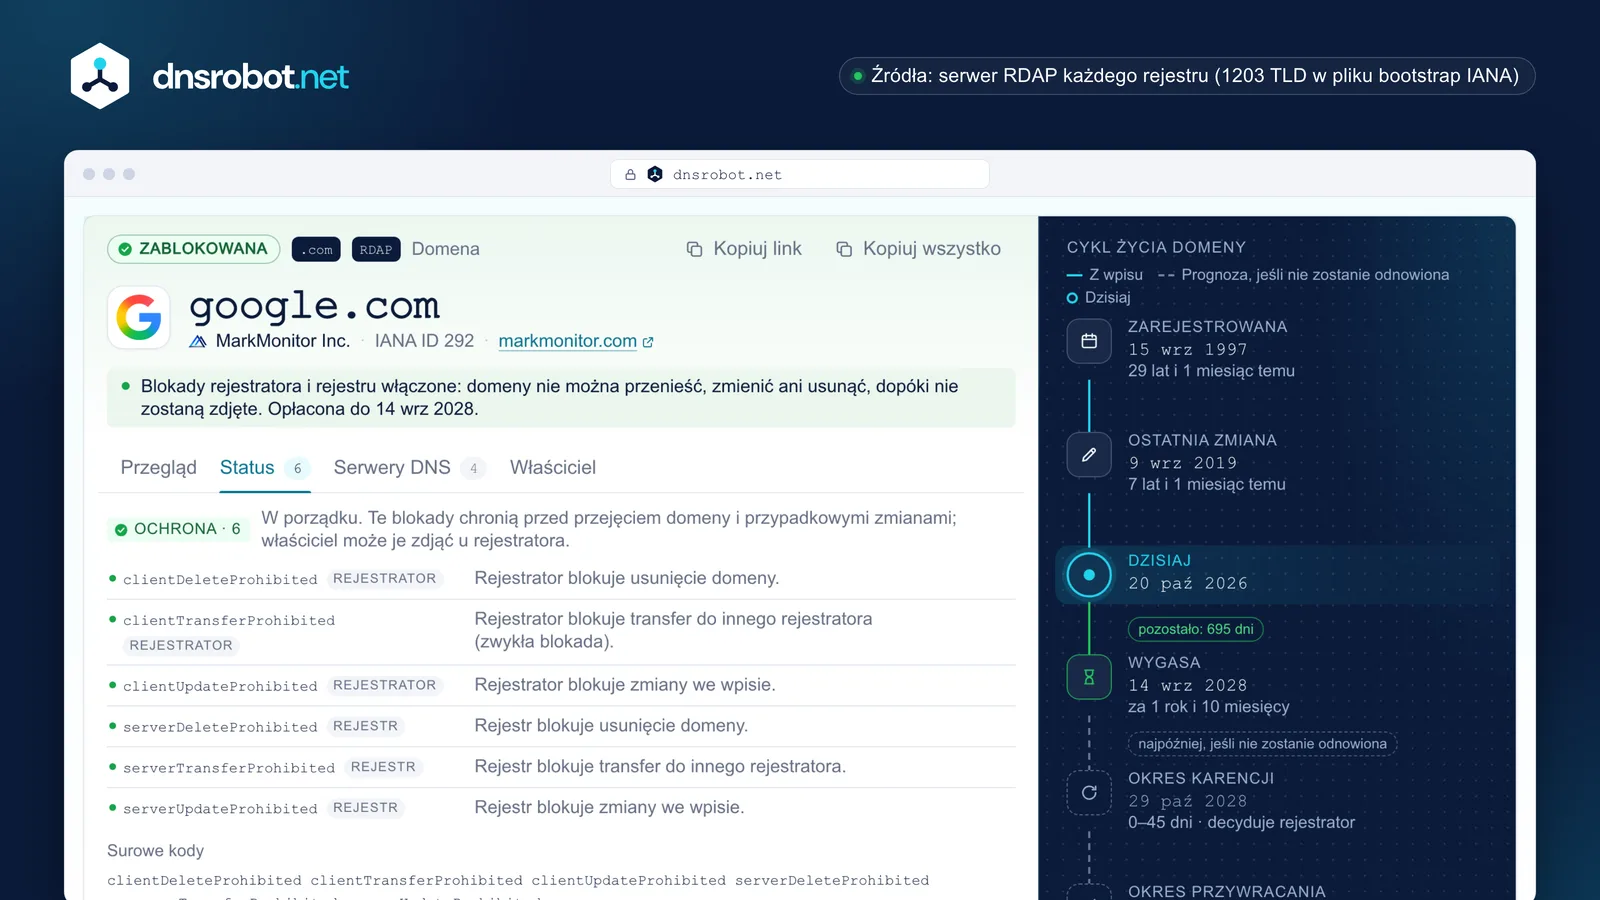Image resolution: width=1600 pixels, height=900 pixels.
Task: Click the RDAP badge
Action: pyautogui.click(x=376, y=250)
